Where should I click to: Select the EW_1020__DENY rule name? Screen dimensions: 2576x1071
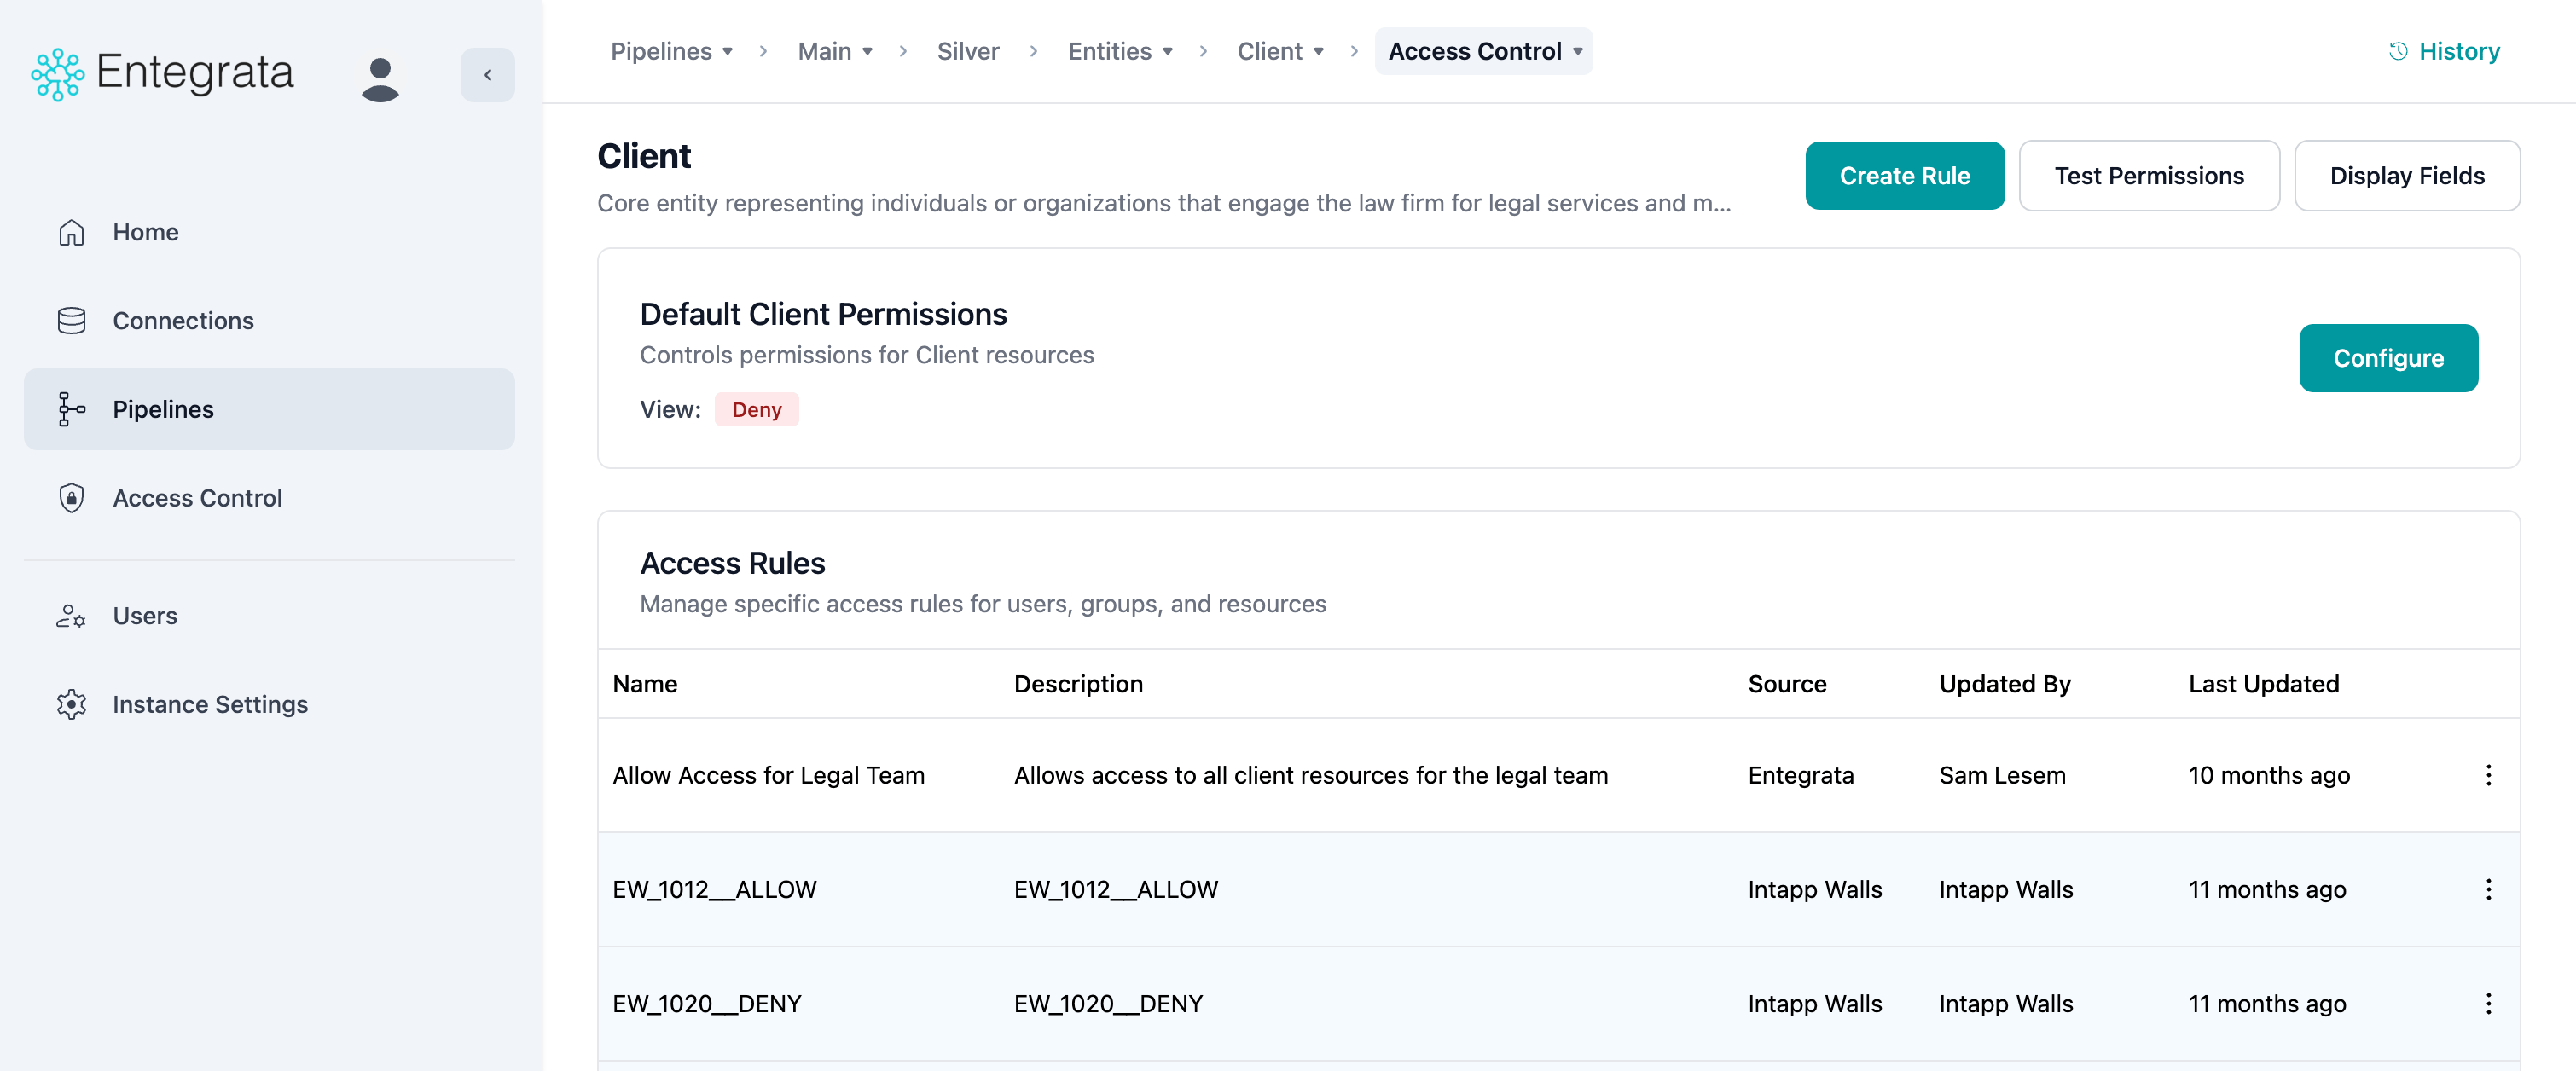(x=706, y=1003)
